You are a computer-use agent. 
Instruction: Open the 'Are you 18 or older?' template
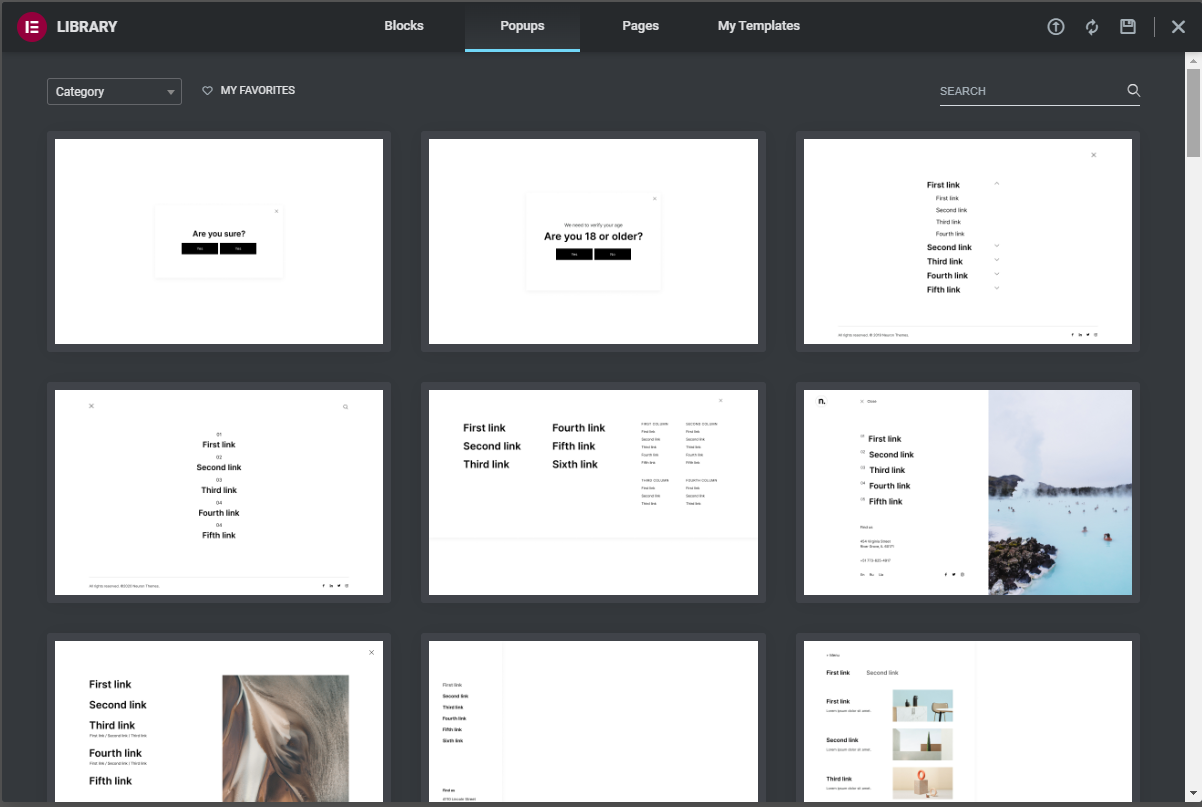click(593, 241)
